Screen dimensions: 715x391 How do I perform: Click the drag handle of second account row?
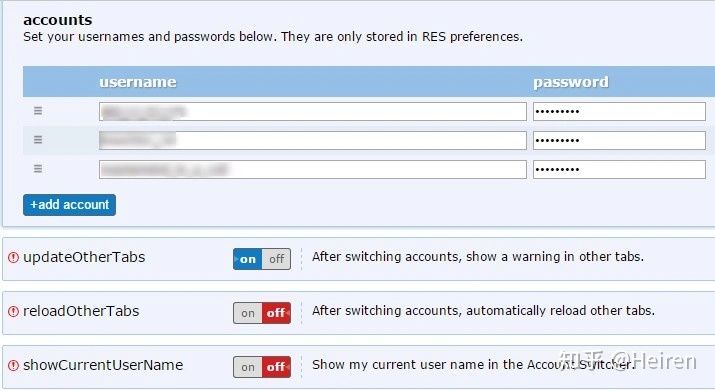point(38,140)
